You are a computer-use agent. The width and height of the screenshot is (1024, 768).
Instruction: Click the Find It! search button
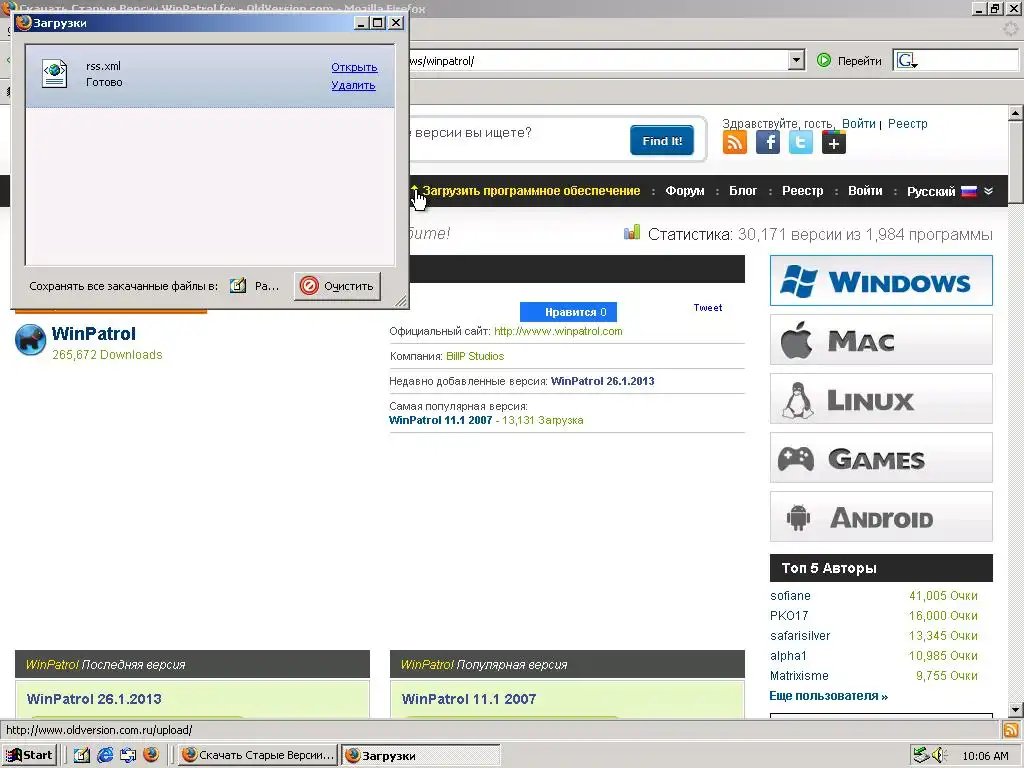(662, 140)
